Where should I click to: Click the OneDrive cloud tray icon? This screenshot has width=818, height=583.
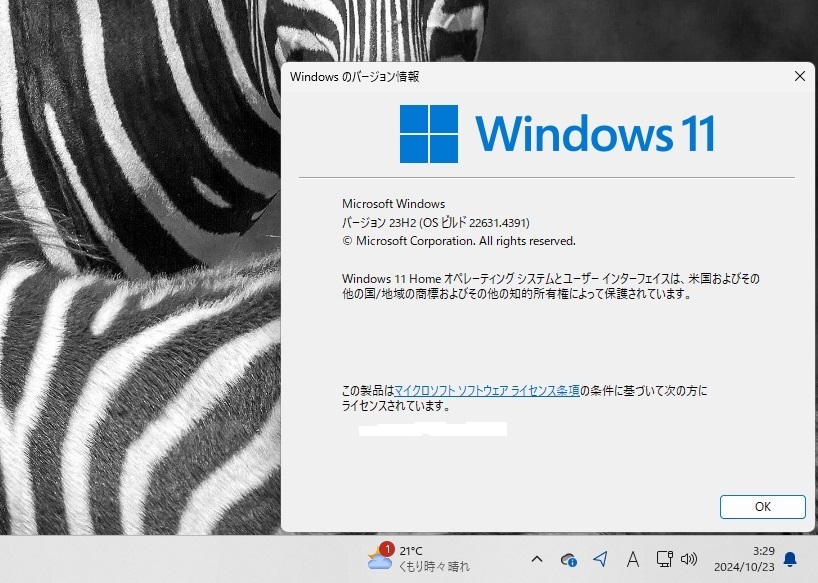click(568, 560)
